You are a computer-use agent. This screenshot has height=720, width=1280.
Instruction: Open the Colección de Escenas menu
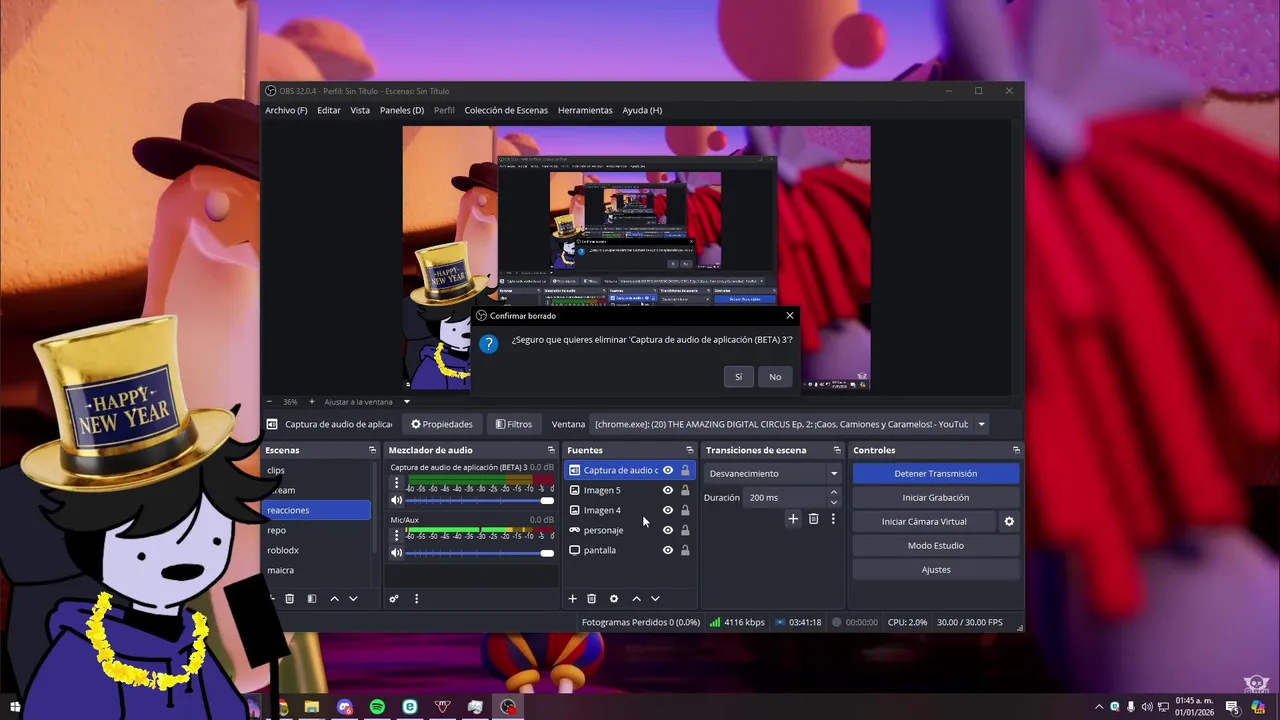pos(506,110)
